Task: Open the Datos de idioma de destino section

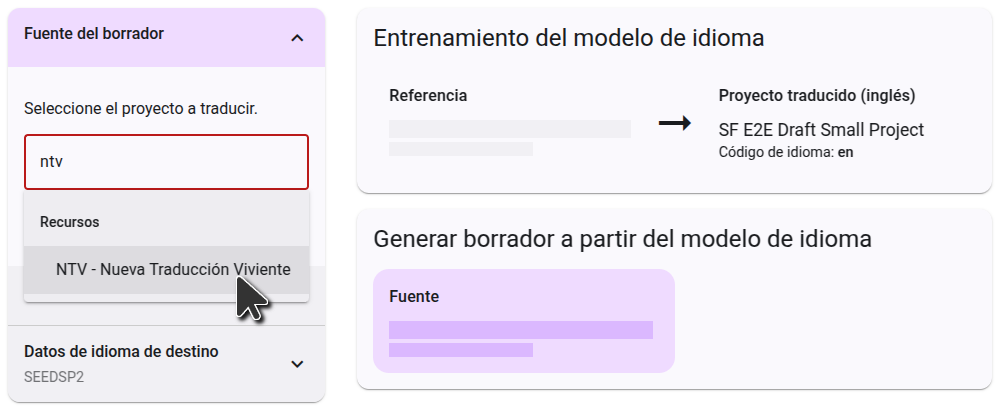Action: [166, 364]
